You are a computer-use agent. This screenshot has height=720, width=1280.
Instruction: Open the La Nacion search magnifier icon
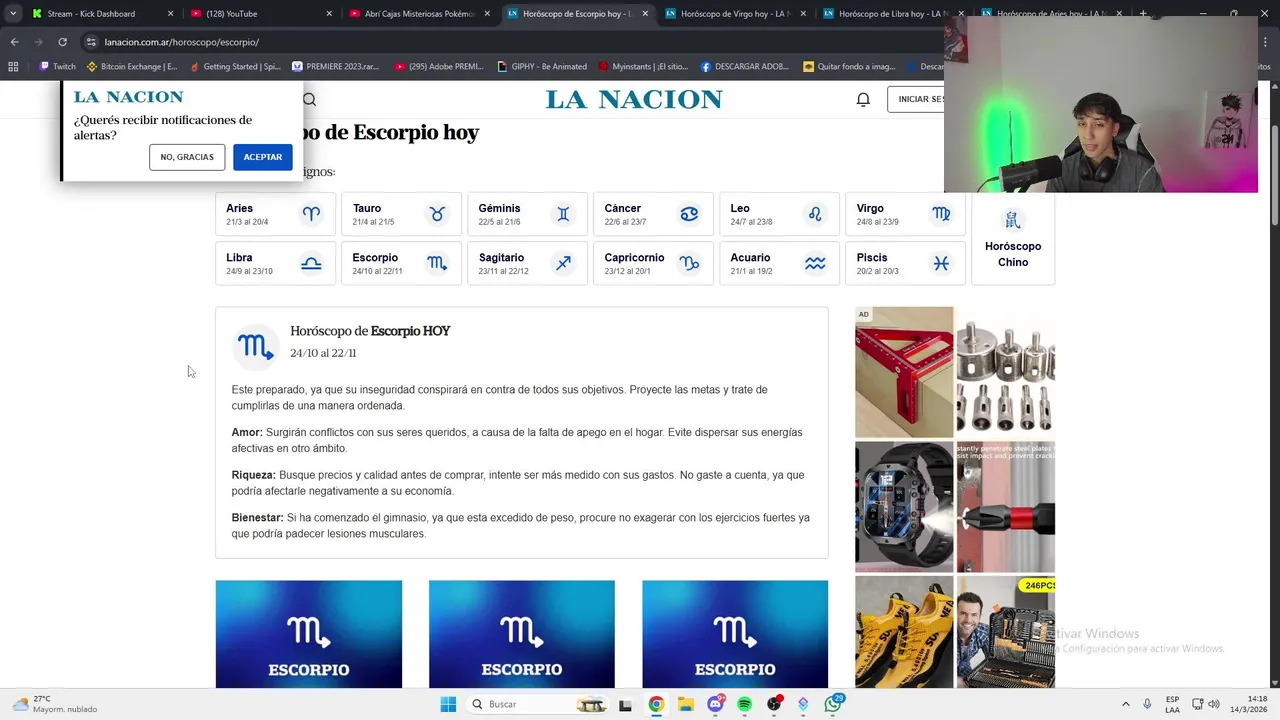pyautogui.click(x=309, y=99)
